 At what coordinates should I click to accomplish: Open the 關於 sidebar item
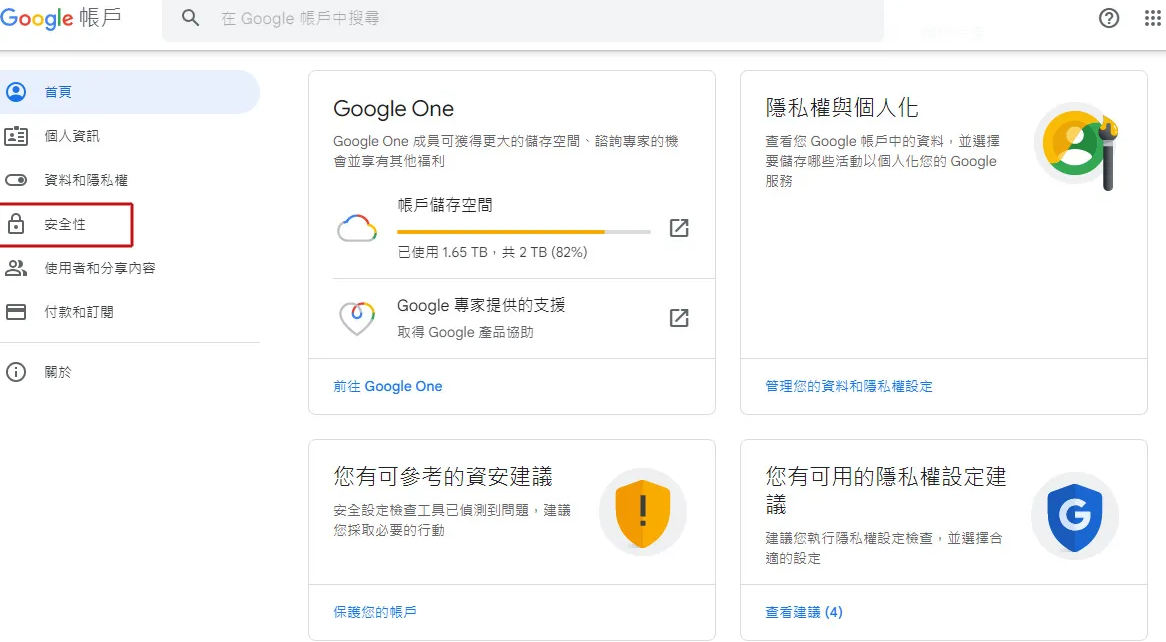click(58, 372)
